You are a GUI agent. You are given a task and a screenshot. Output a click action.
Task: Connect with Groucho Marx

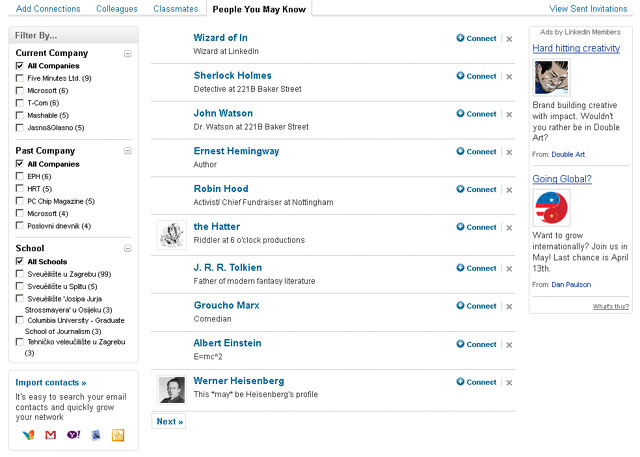pos(476,306)
